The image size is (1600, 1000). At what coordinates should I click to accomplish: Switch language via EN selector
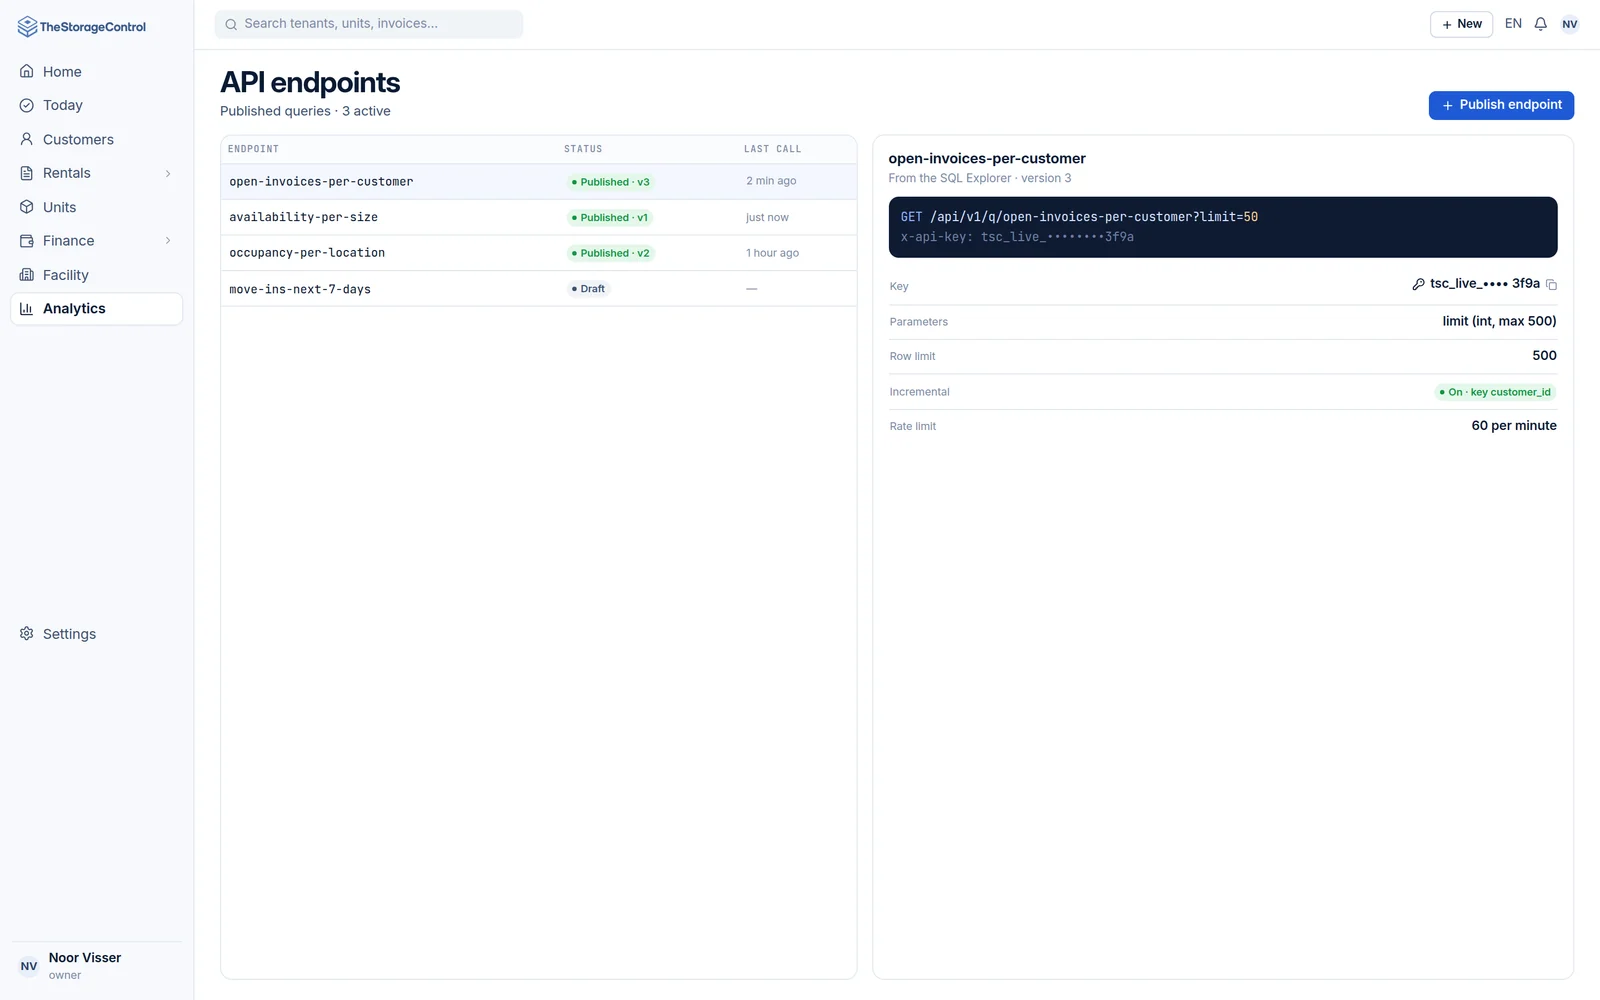point(1513,24)
